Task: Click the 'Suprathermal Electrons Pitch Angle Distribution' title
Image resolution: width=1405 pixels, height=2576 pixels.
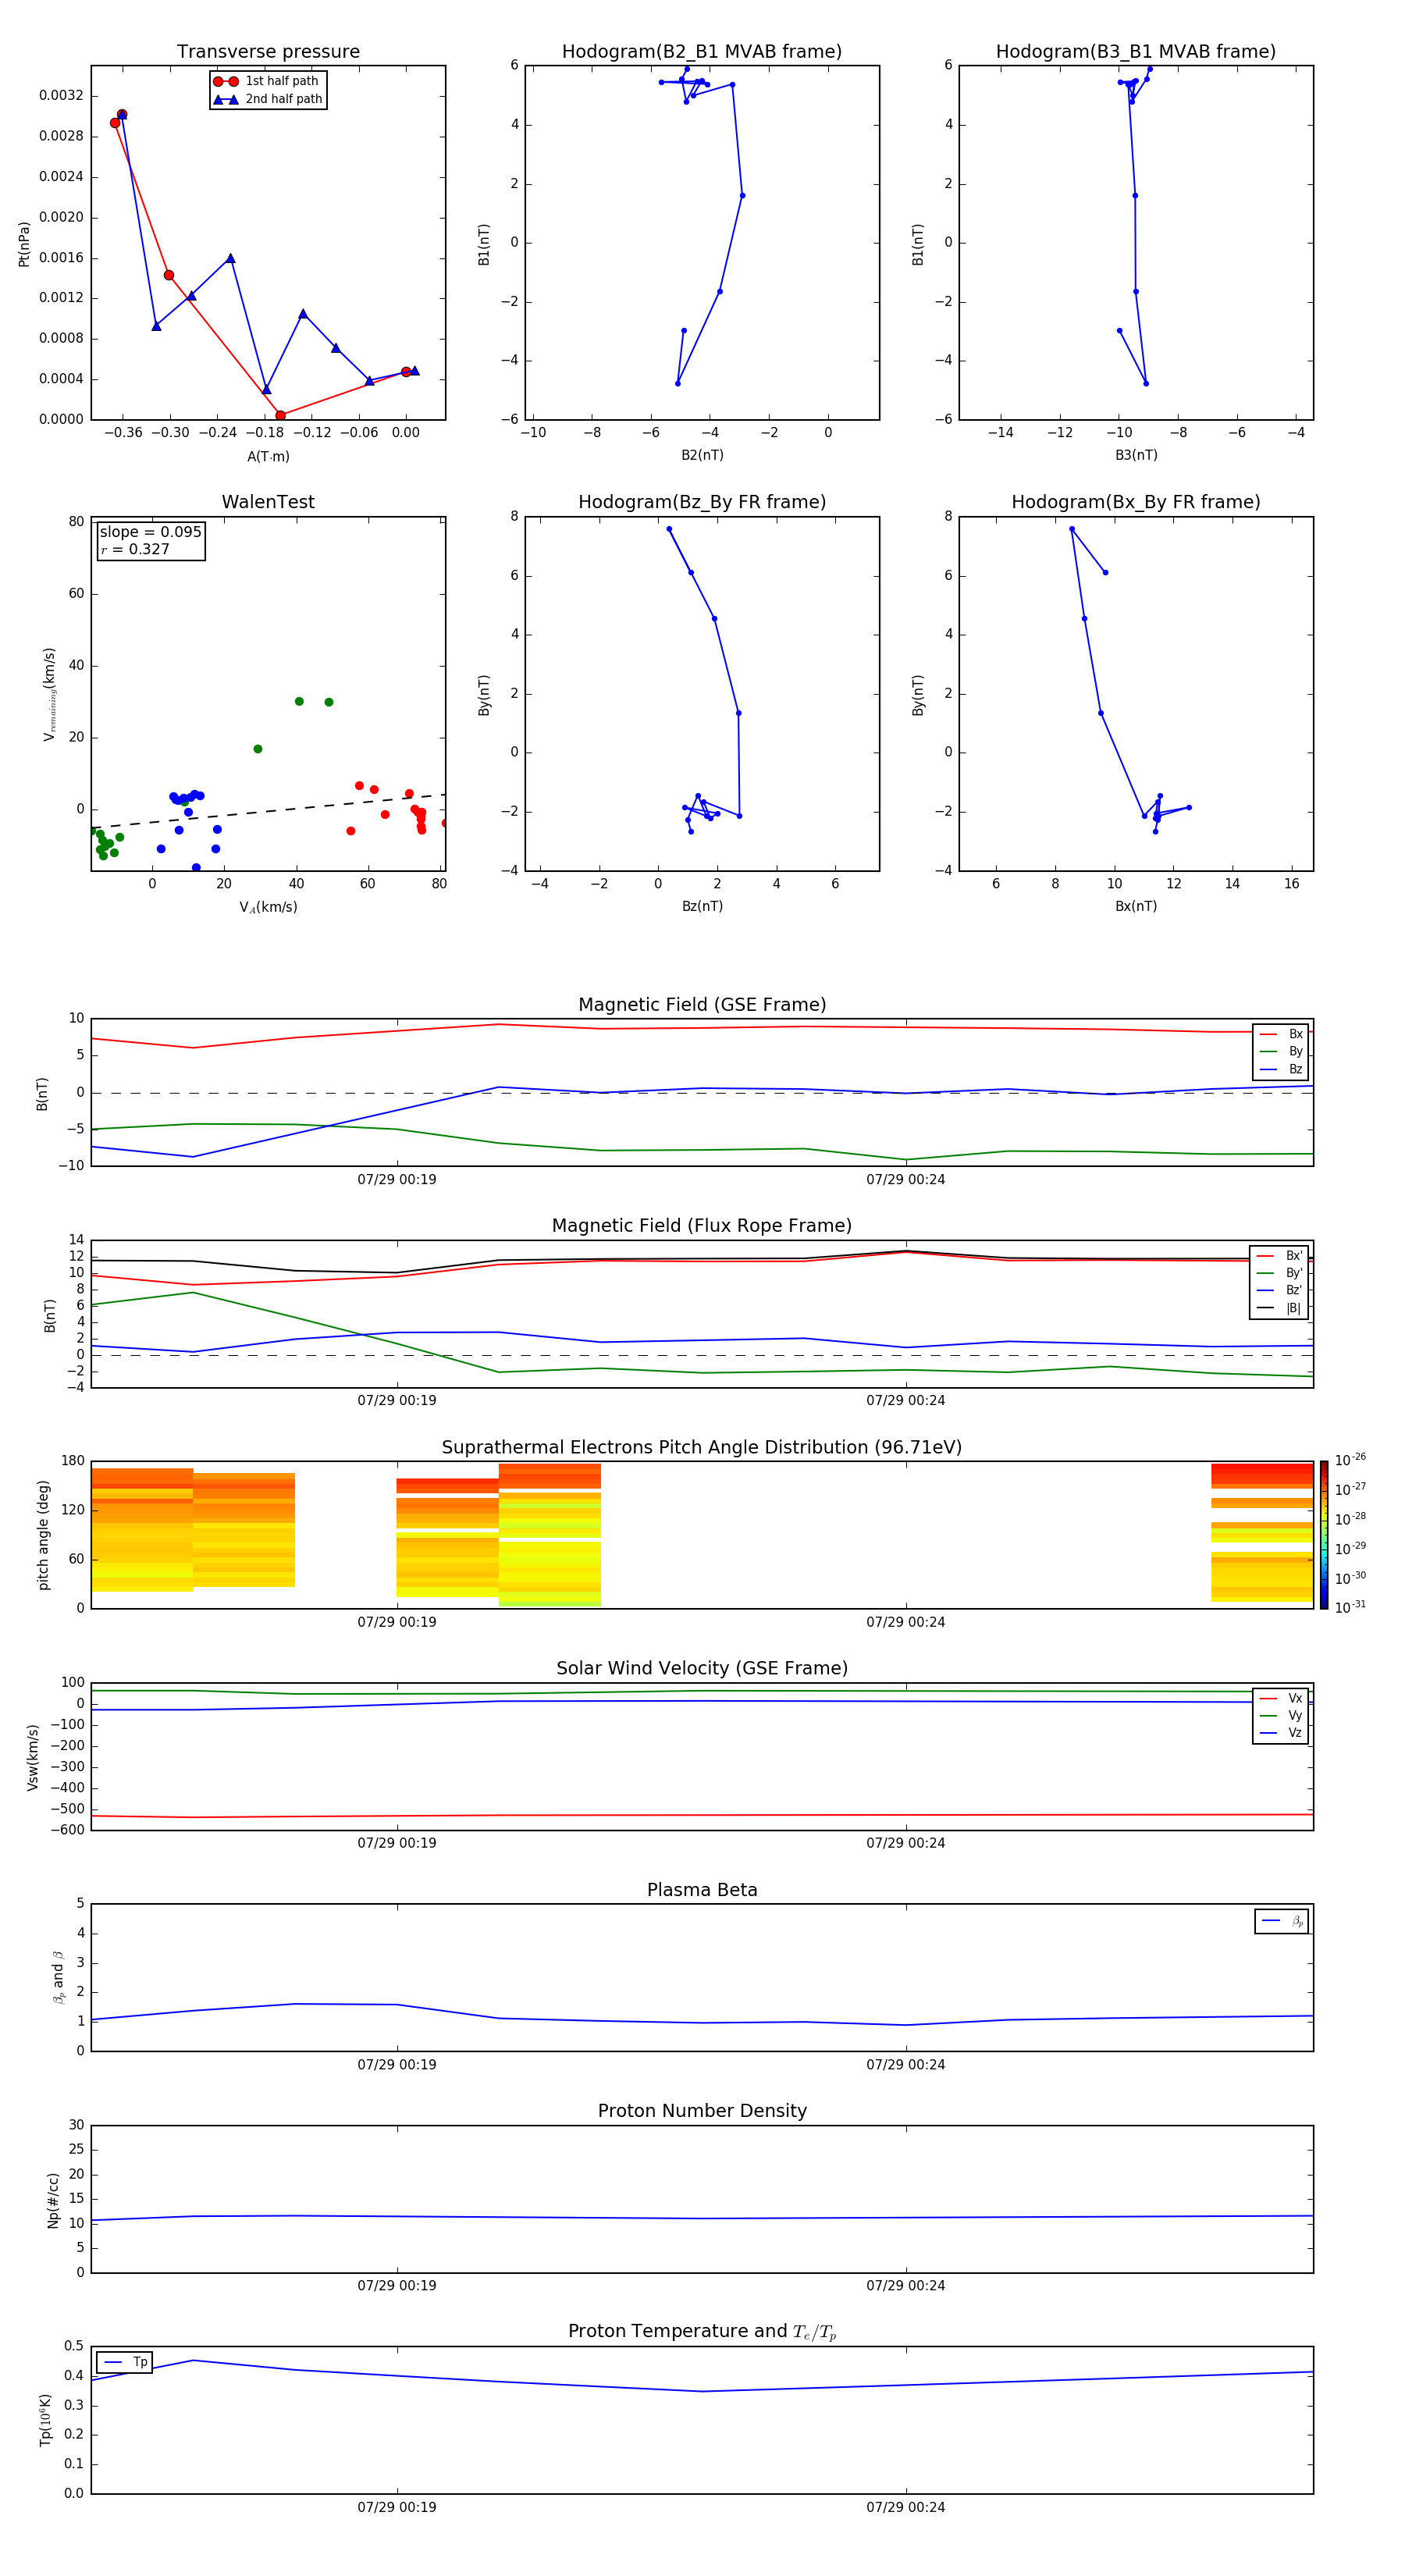Action: click(x=702, y=1448)
